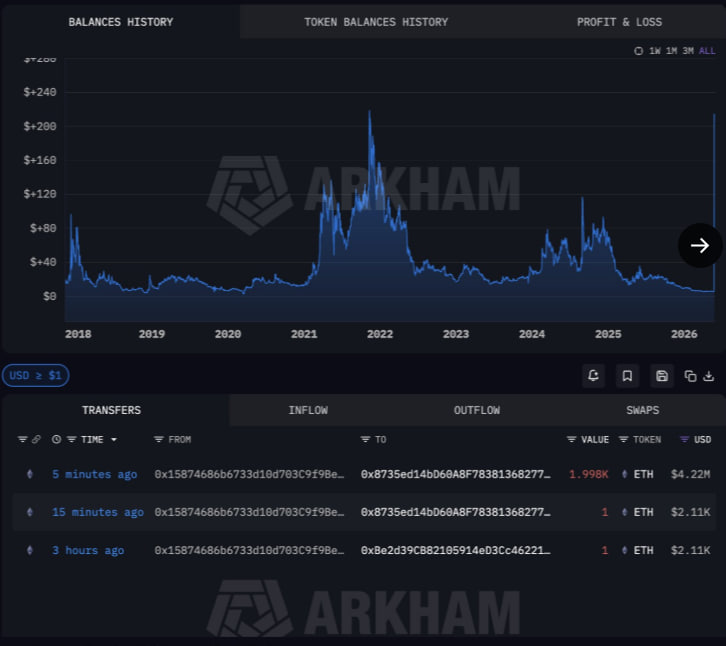Image resolution: width=726 pixels, height=646 pixels.
Task: Switch to the Inflow tab
Action: coord(308,410)
